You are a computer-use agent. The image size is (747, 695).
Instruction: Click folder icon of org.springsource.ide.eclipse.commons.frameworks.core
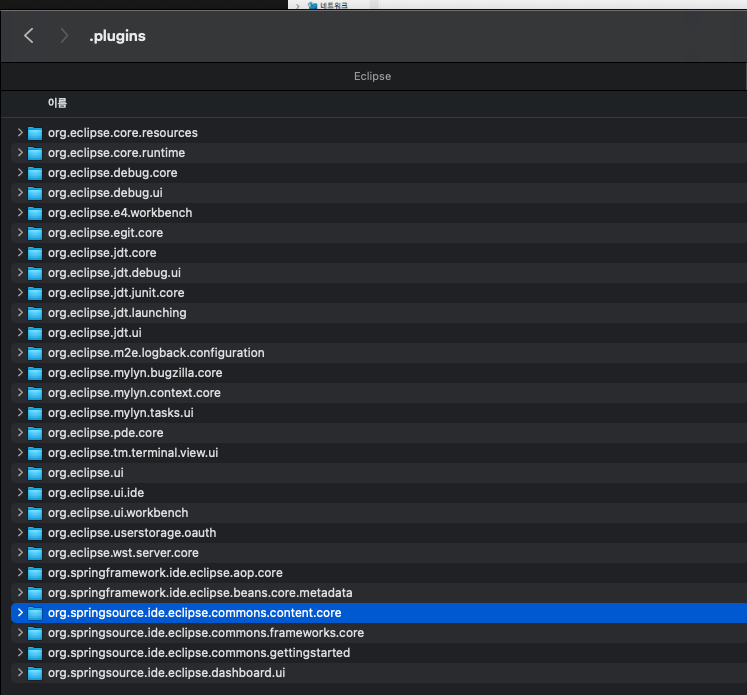pyautogui.click(x=35, y=633)
